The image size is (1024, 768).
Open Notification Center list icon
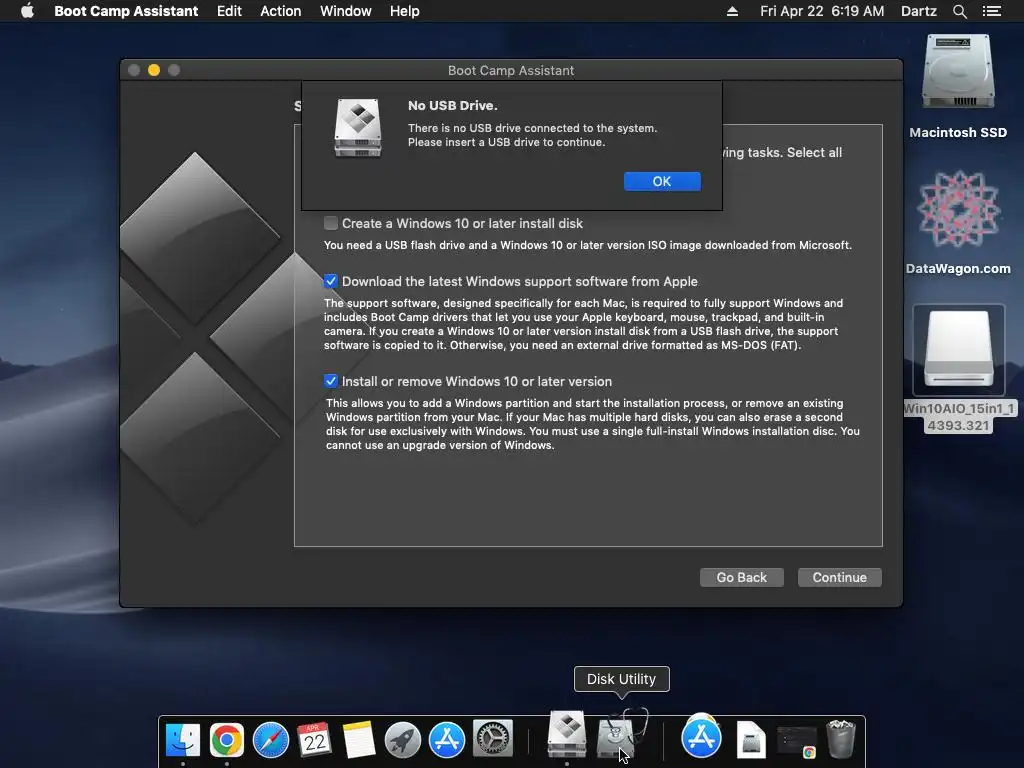pos(992,11)
